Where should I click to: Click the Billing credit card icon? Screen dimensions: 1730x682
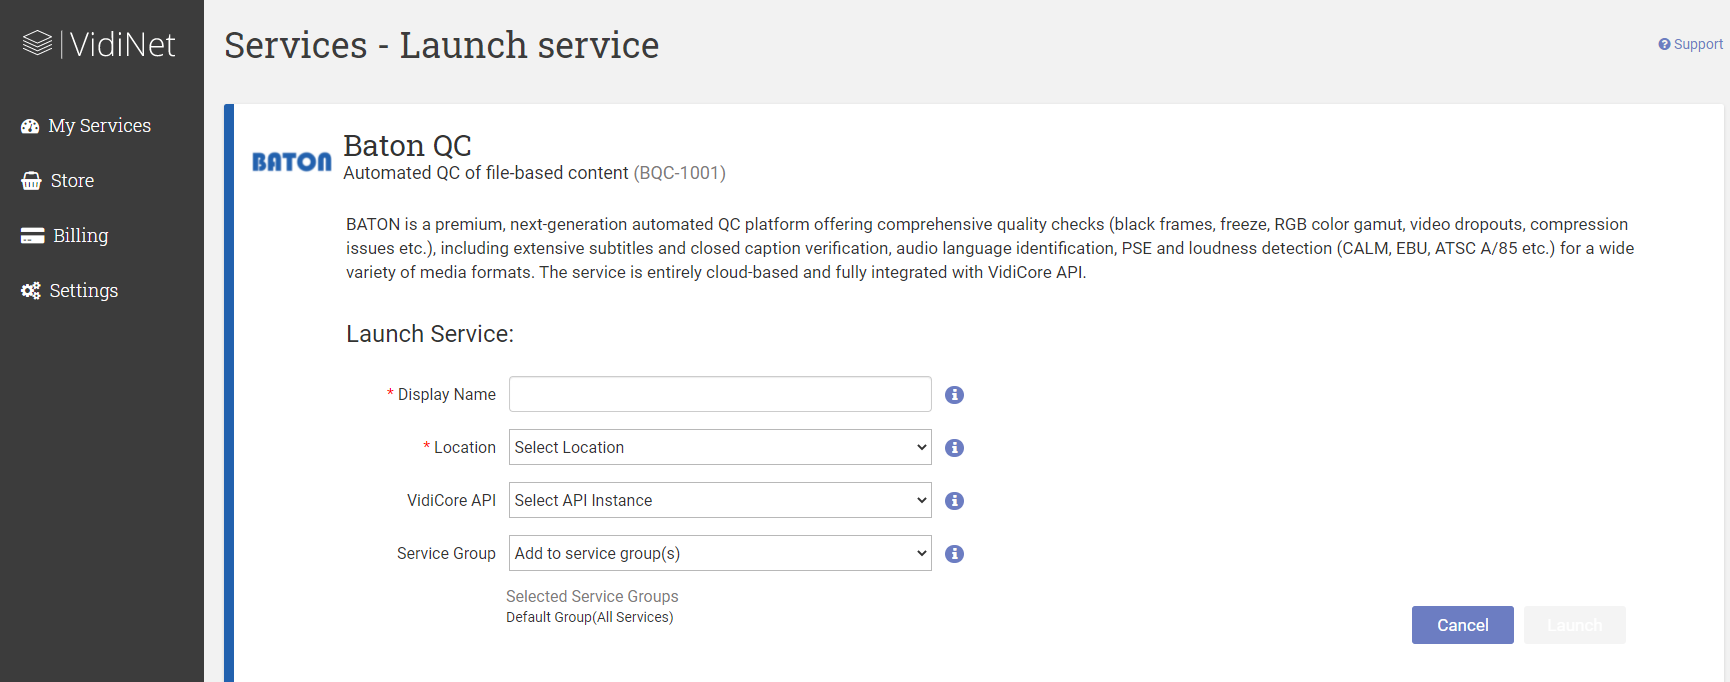(x=32, y=236)
